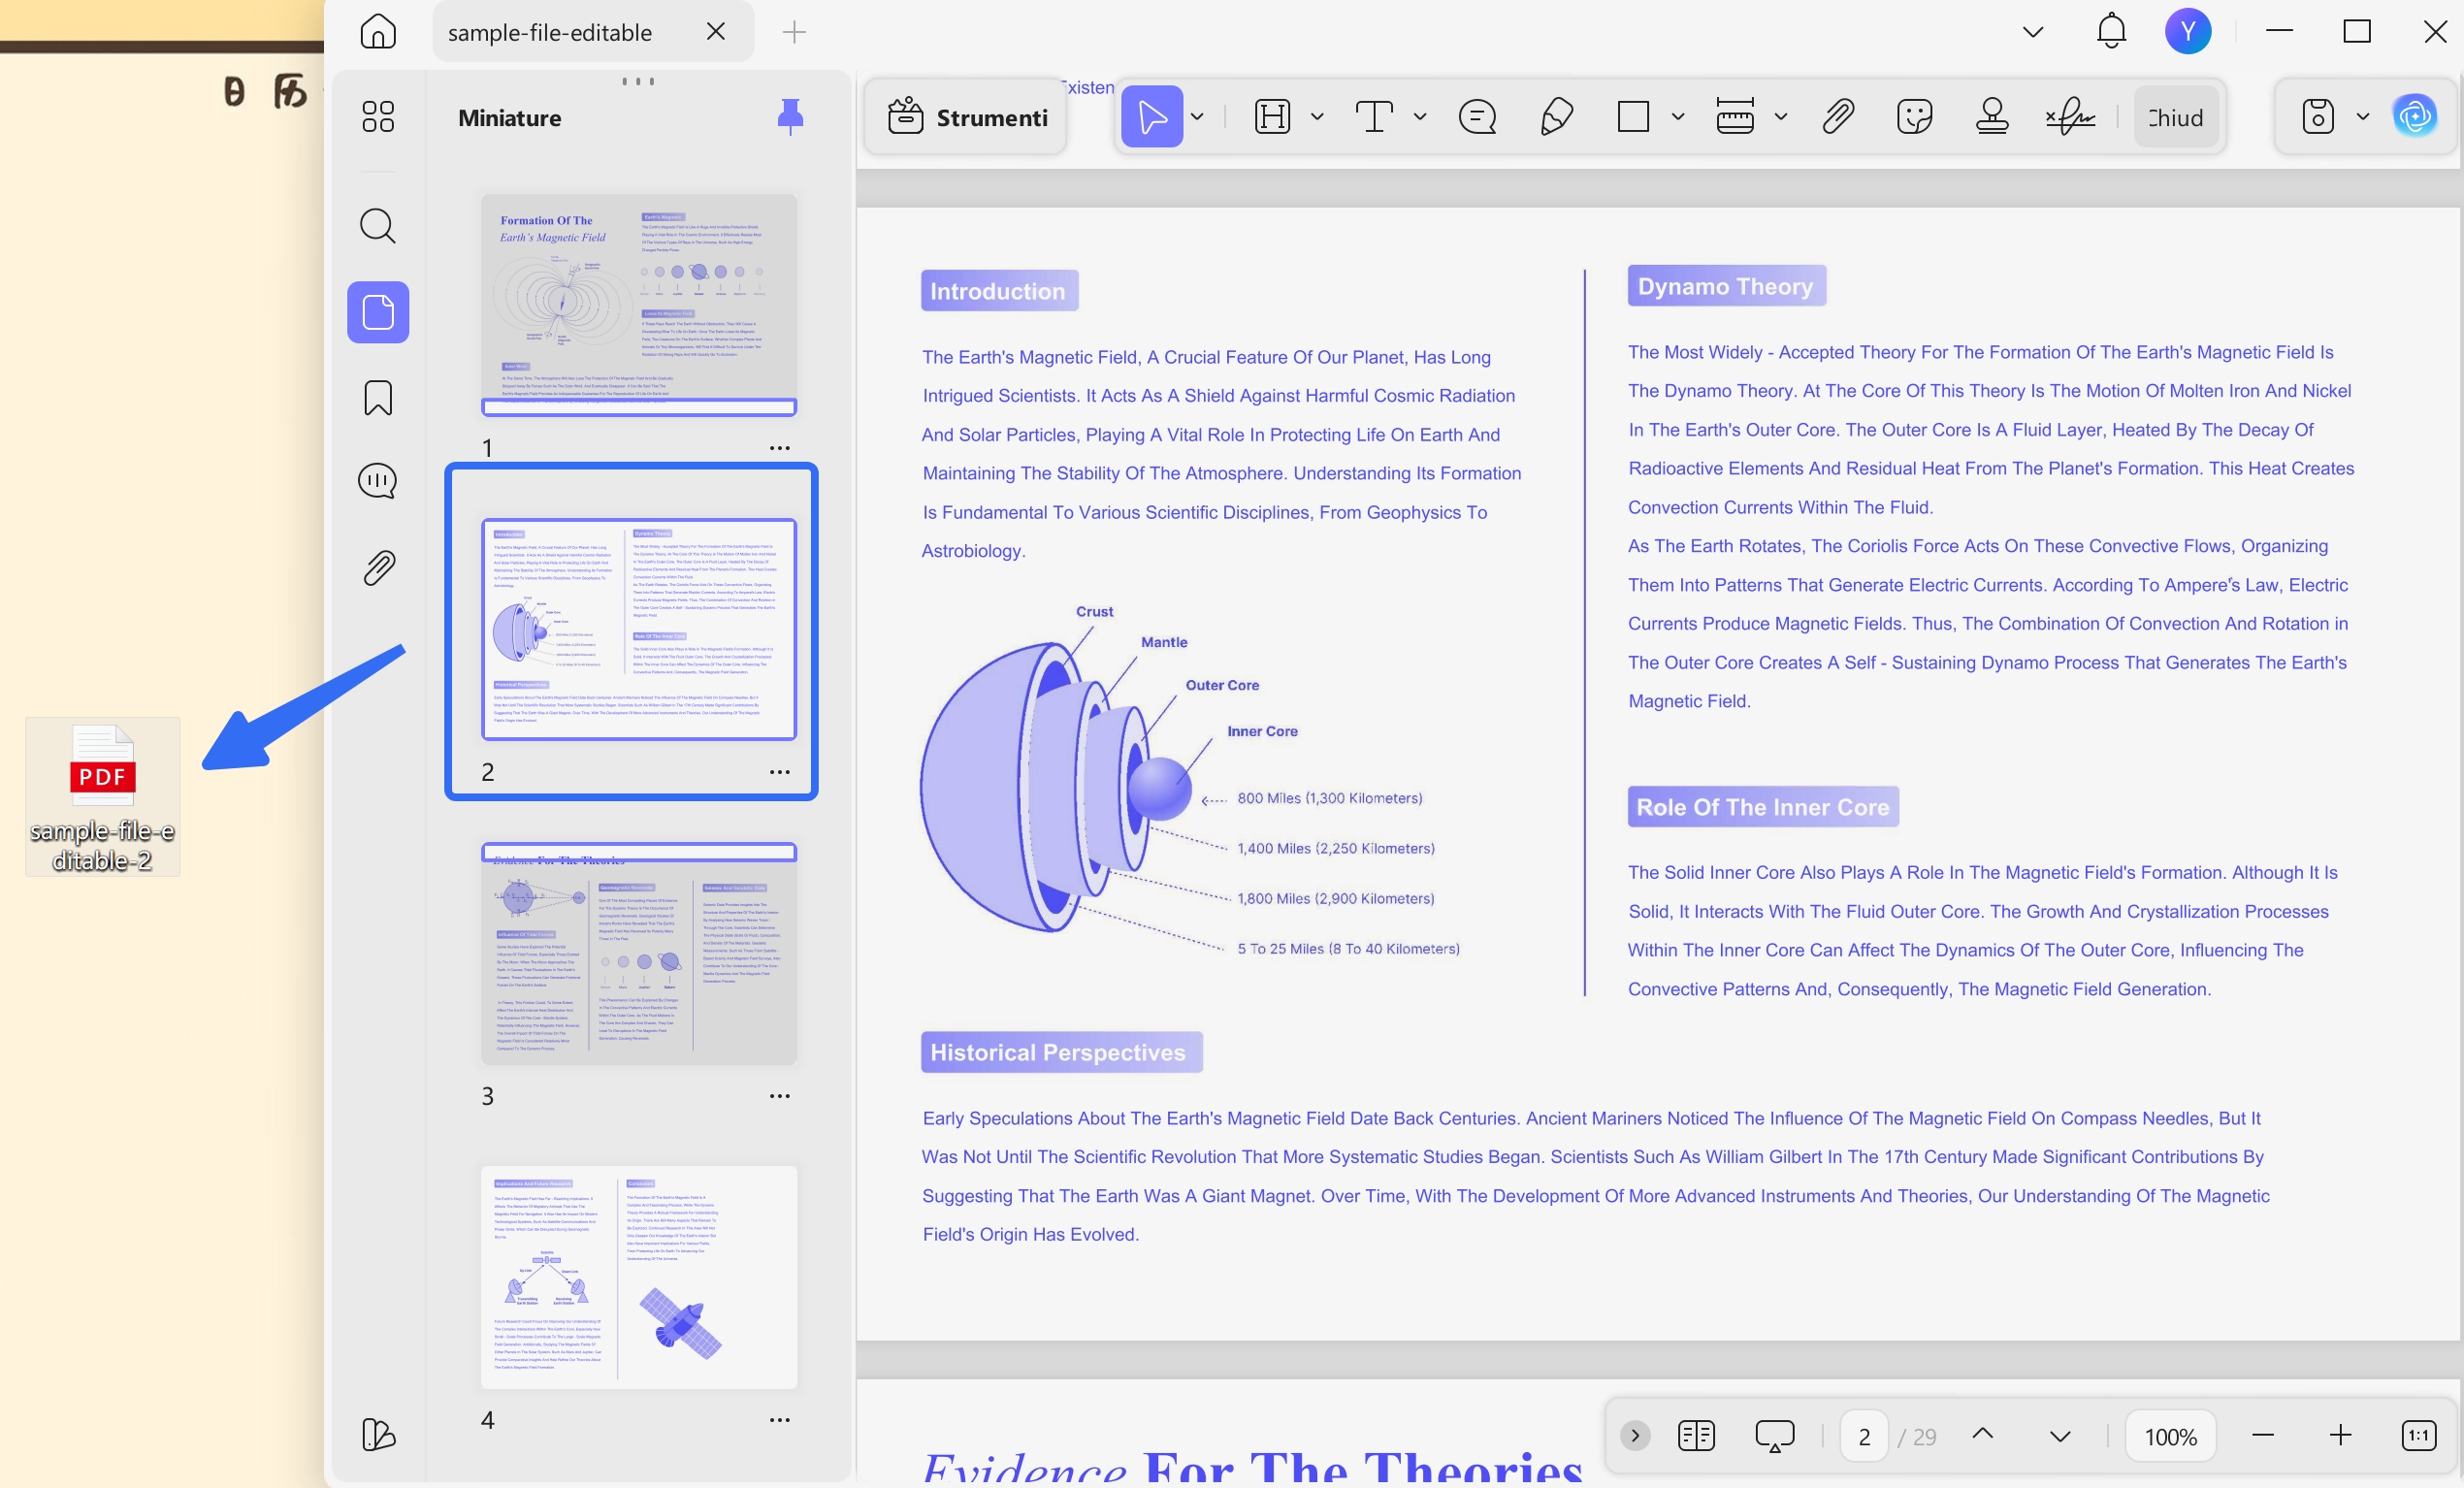The height and width of the screenshot is (1488, 2464).
Task: Zoom out with minus button
Action: click(2263, 1436)
